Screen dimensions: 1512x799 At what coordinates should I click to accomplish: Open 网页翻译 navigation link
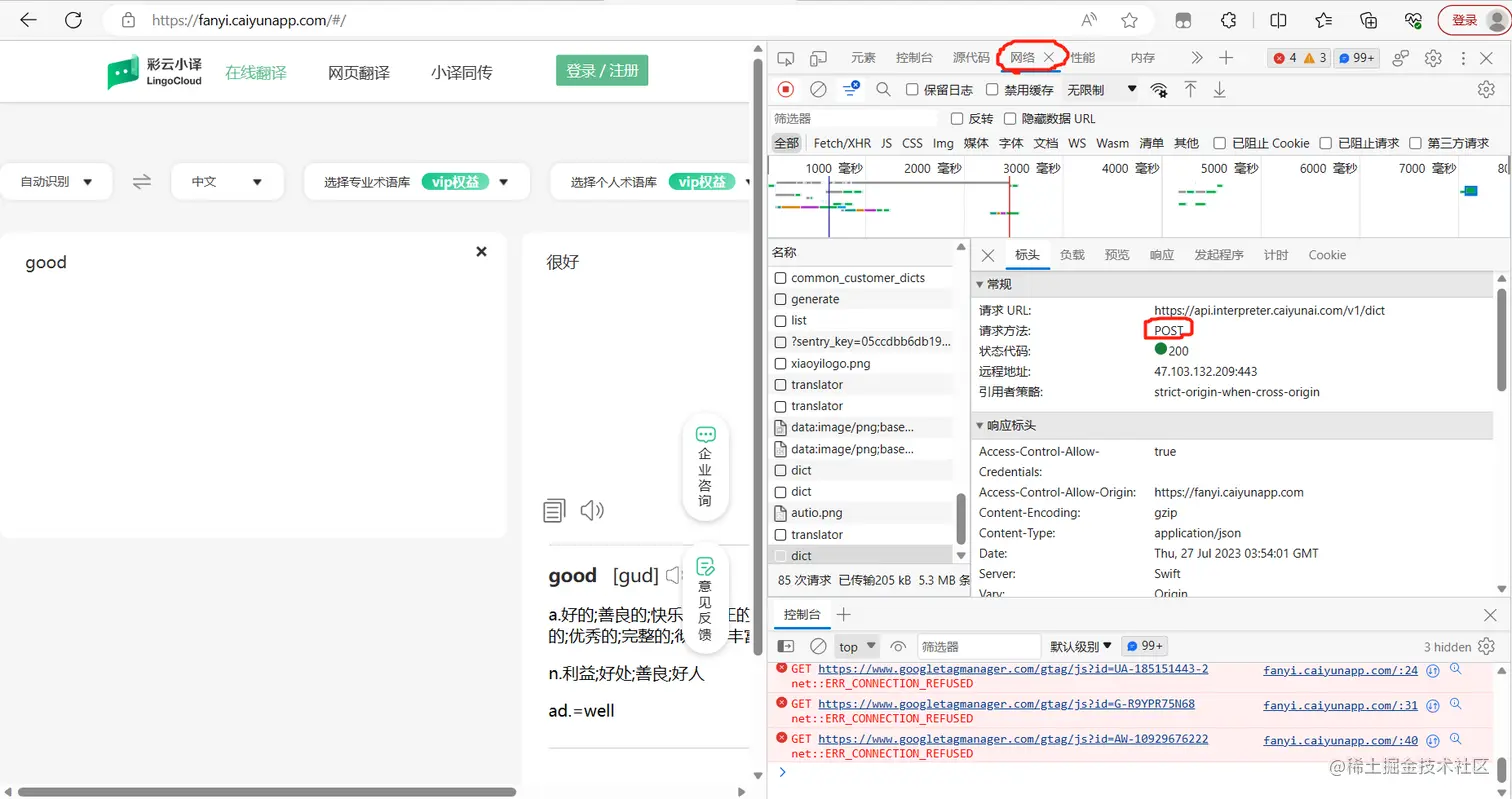click(359, 72)
